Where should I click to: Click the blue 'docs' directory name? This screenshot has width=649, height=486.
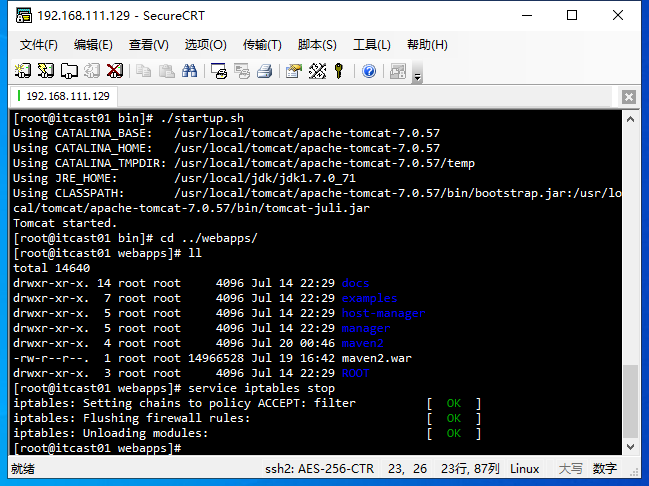click(x=355, y=283)
